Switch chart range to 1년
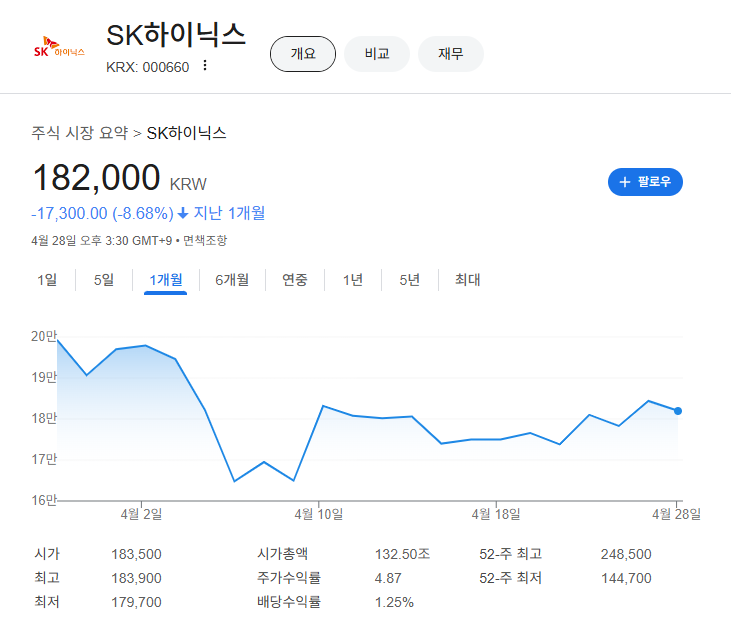 [x=353, y=280]
